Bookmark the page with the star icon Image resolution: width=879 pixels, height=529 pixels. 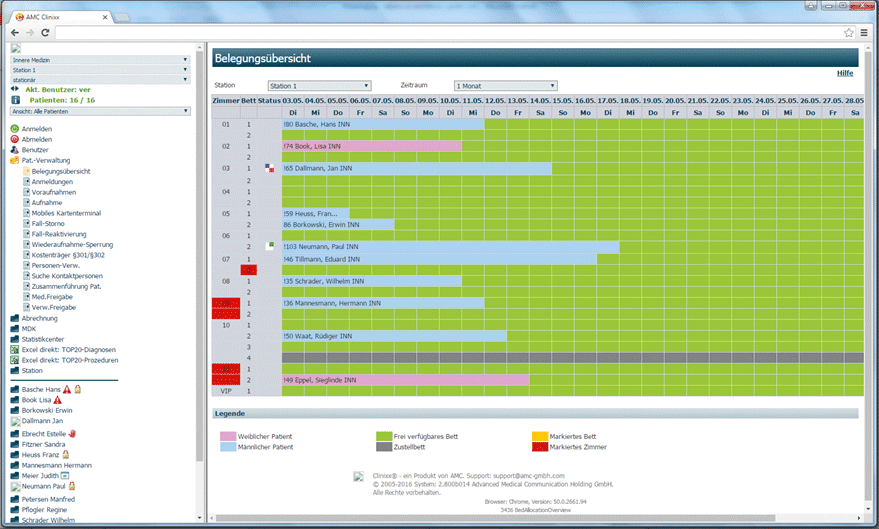pyautogui.click(x=849, y=33)
